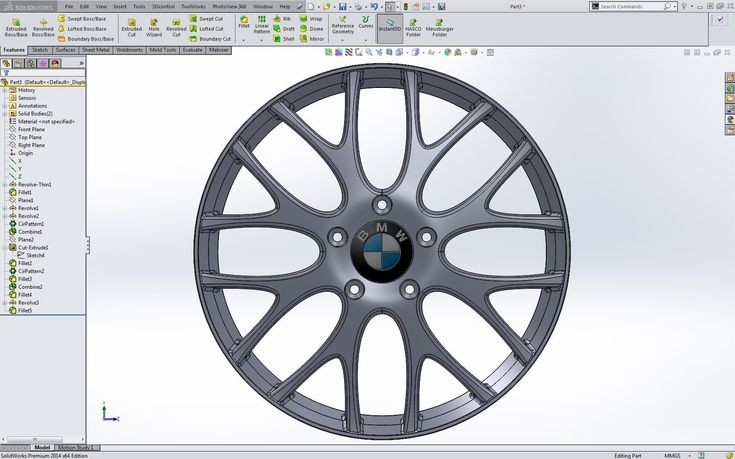The image size is (735, 459).
Task: Choose Swept Boss/Base feature
Action: click(82, 19)
